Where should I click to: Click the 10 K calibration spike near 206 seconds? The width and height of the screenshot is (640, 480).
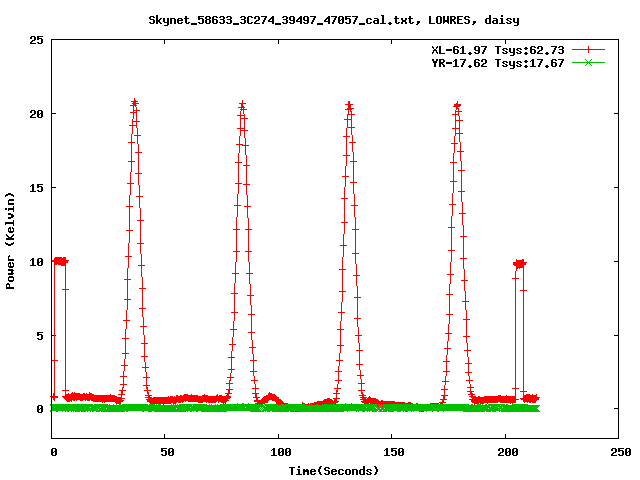pyautogui.click(x=520, y=264)
